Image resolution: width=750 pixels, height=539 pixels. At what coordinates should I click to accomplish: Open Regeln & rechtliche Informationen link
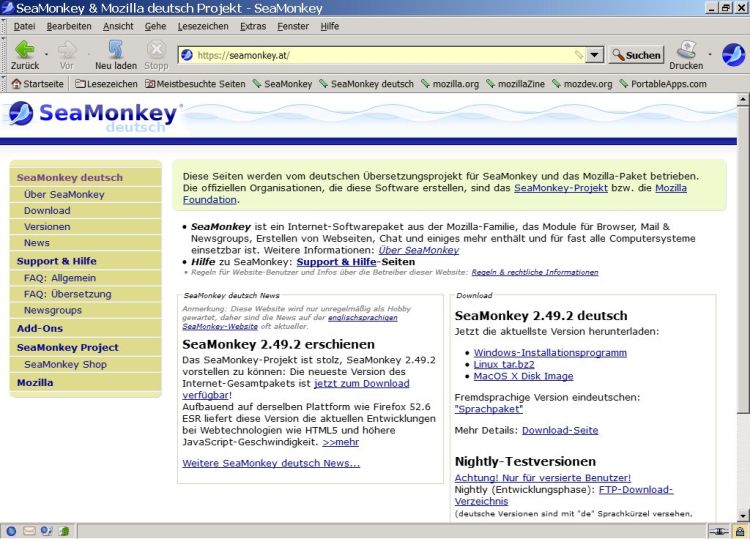(x=535, y=273)
